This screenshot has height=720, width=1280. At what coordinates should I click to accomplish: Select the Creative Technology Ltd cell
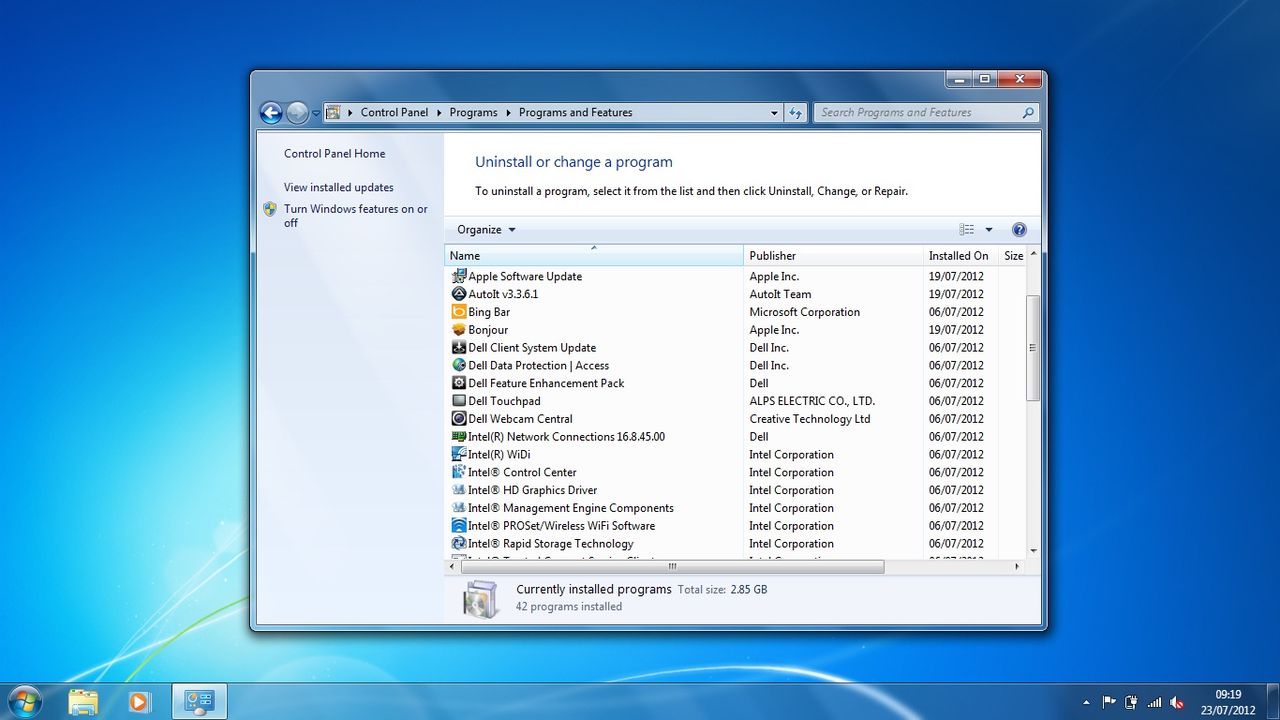click(x=810, y=419)
